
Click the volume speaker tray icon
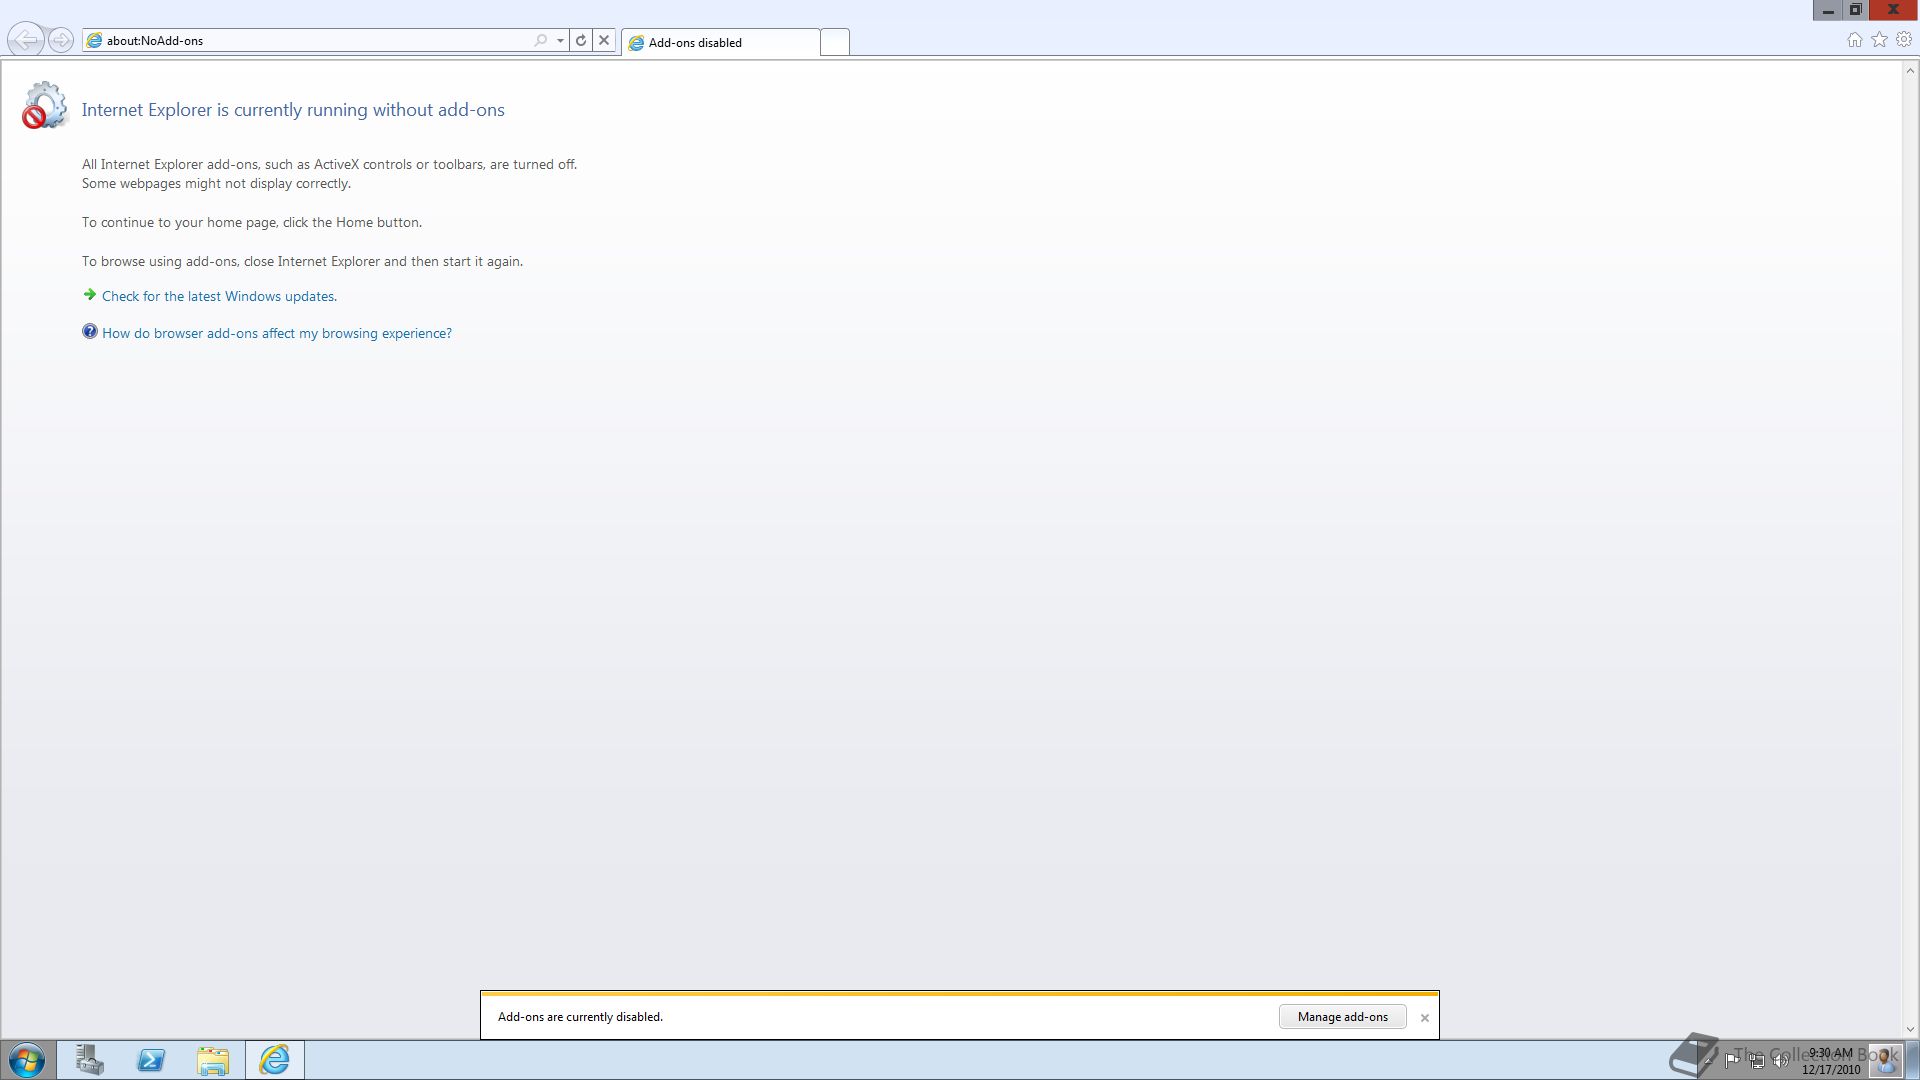click(1780, 1061)
